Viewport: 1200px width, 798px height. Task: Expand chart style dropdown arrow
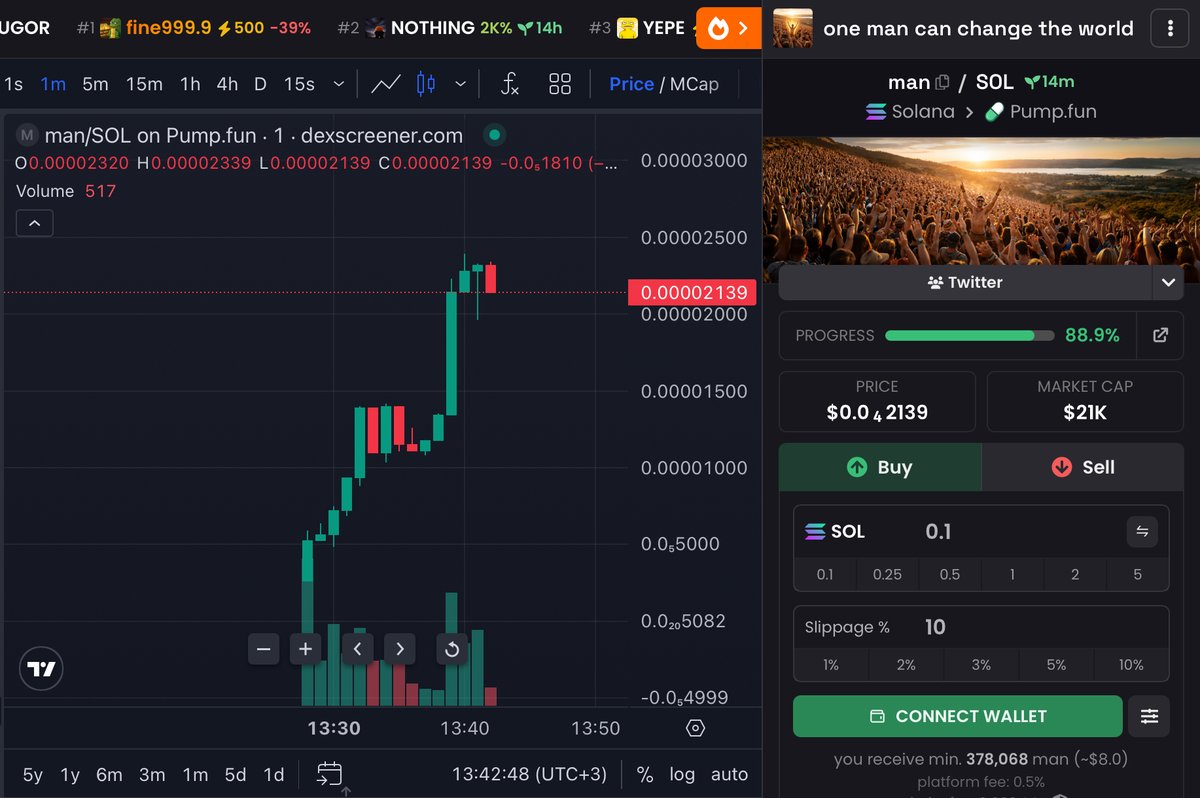(460, 84)
